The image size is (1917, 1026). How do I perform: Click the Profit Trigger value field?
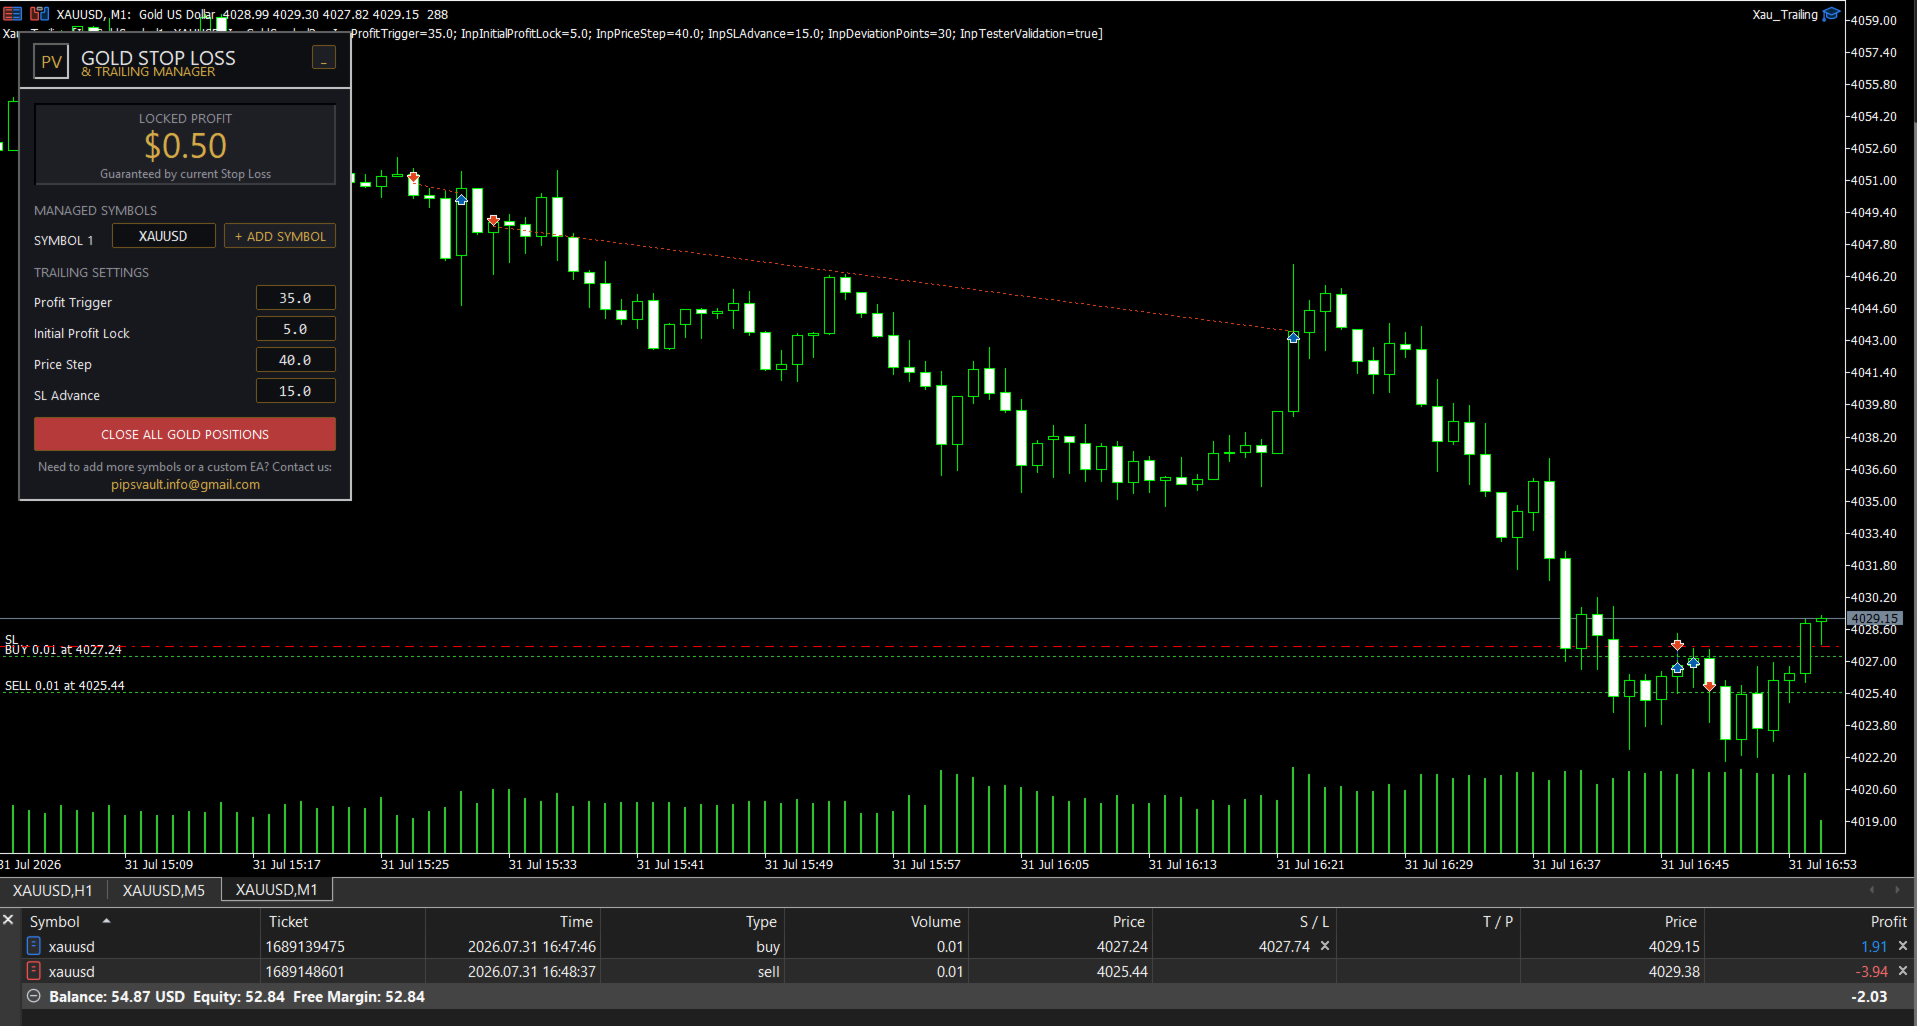295,298
